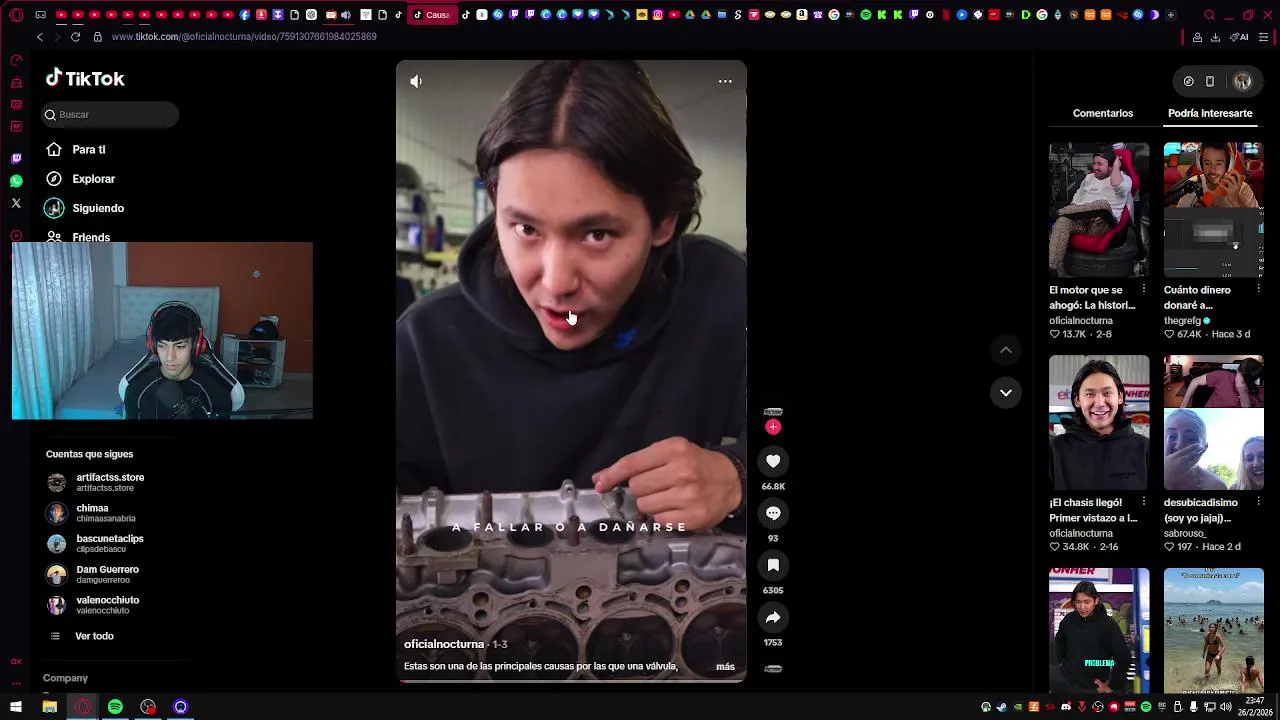Image resolution: width=1280 pixels, height=720 pixels.
Task: Open oficialnocturna profile from video caption
Action: 444,644
